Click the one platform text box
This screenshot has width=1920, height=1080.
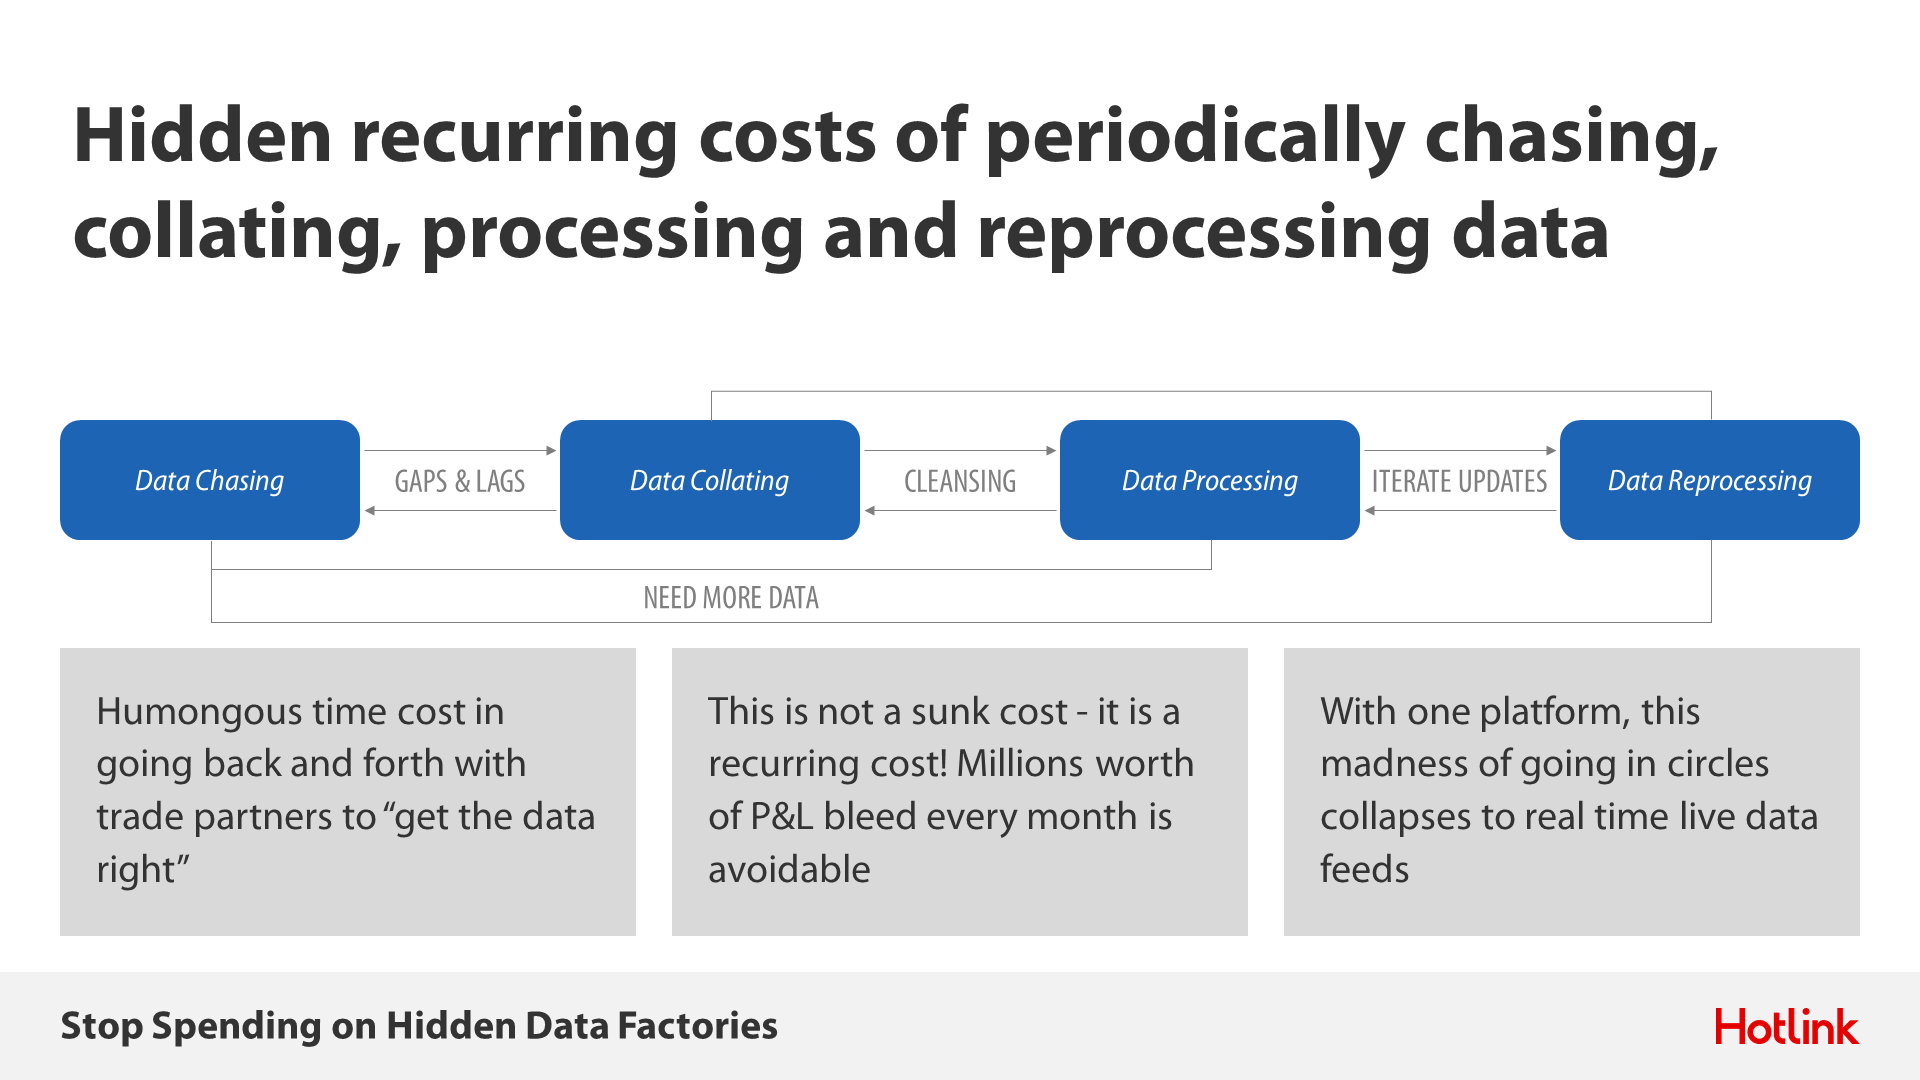(x=1572, y=792)
